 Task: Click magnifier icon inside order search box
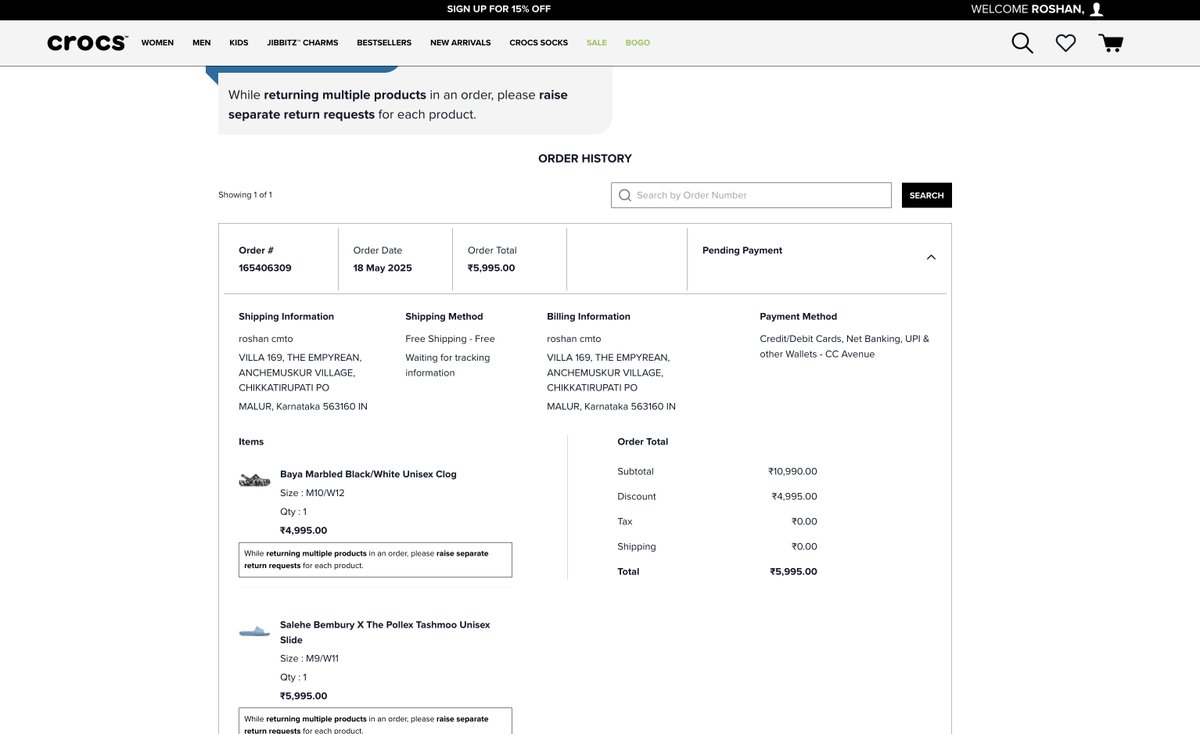click(625, 195)
